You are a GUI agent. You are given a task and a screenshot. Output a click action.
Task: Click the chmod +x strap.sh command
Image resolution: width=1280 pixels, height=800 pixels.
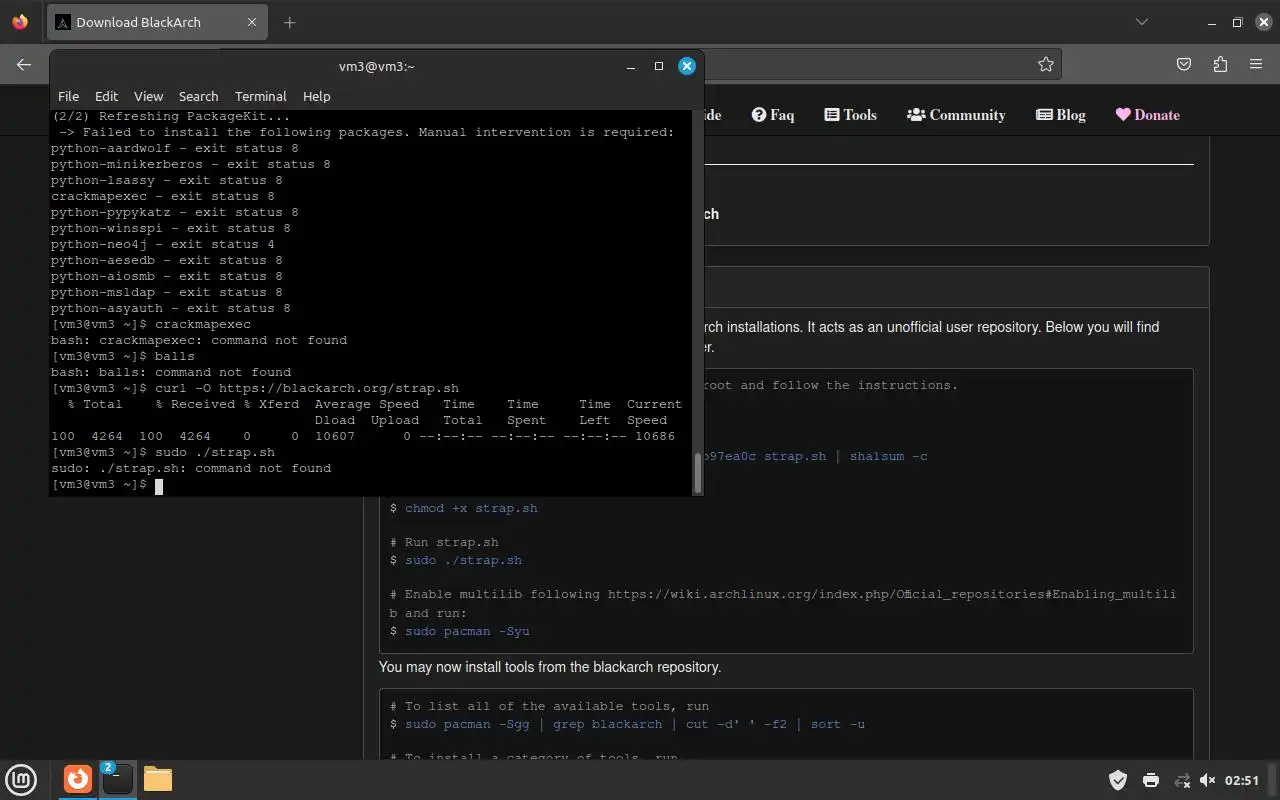471,508
